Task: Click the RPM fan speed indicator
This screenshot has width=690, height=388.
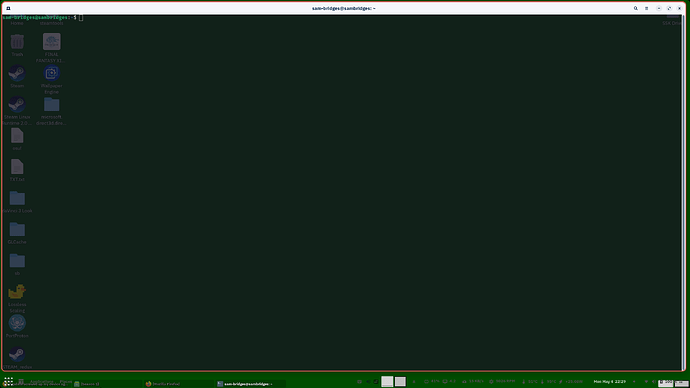Action: click(502, 381)
